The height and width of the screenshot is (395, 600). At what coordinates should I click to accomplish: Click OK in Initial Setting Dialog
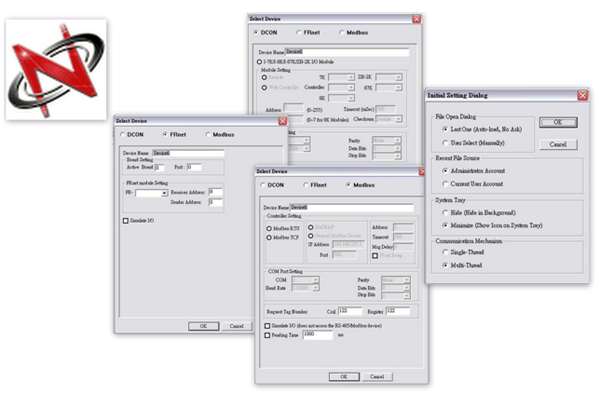tap(558, 122)
